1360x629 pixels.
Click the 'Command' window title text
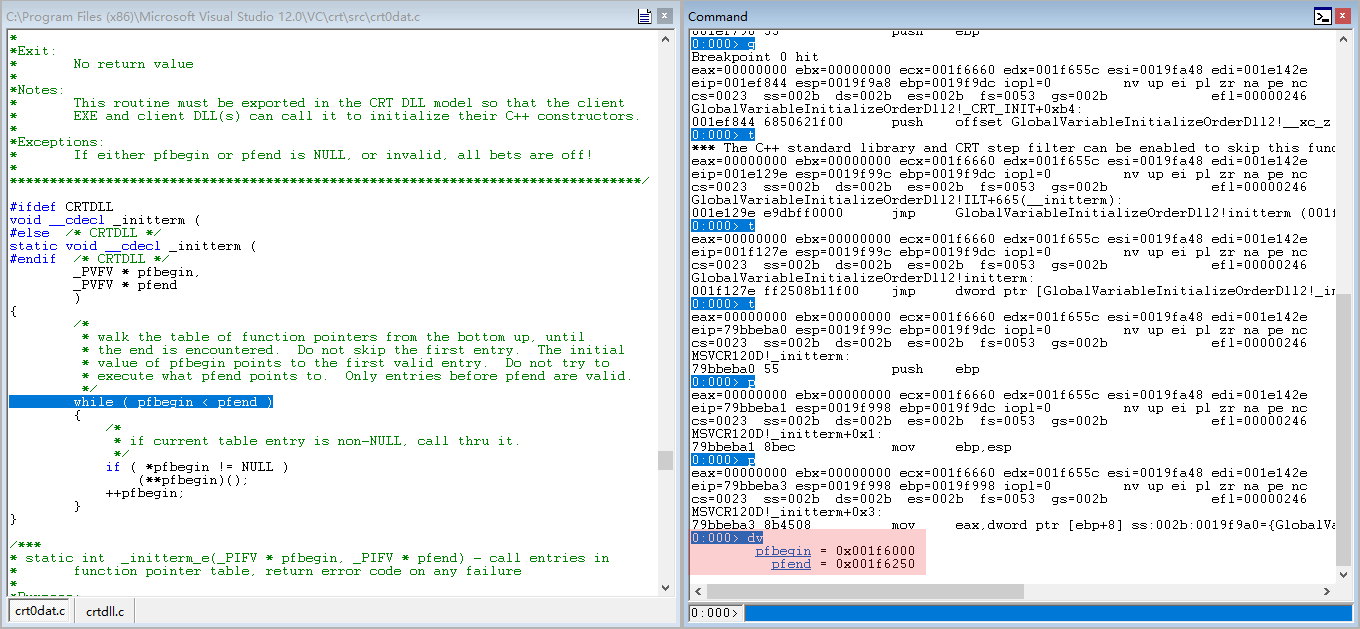pos(718,17)
